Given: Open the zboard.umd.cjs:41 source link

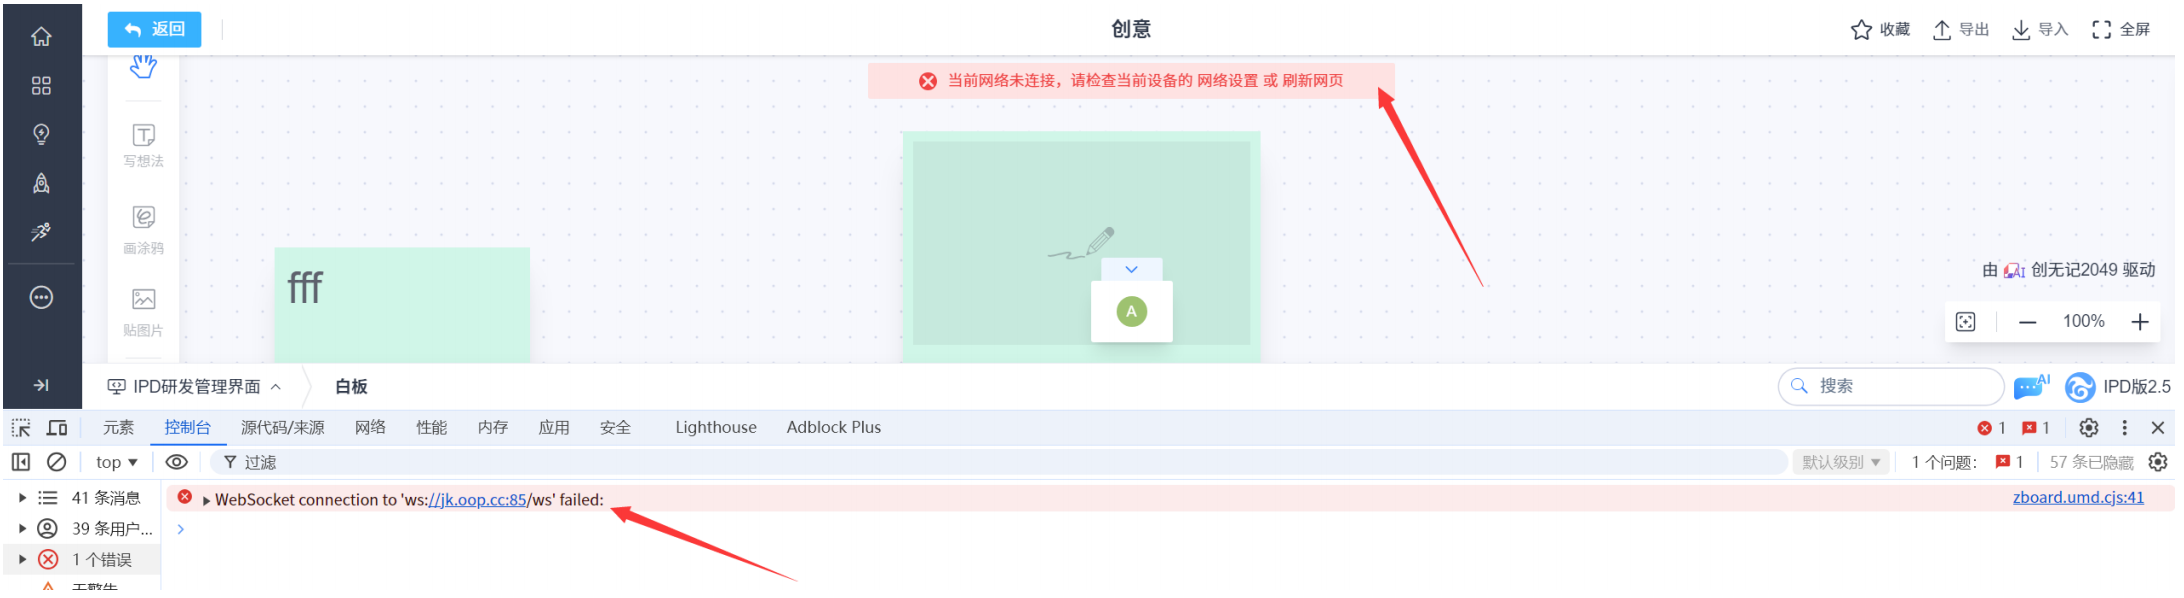Looking at the screenshot, I should [x=2078, y=498].
